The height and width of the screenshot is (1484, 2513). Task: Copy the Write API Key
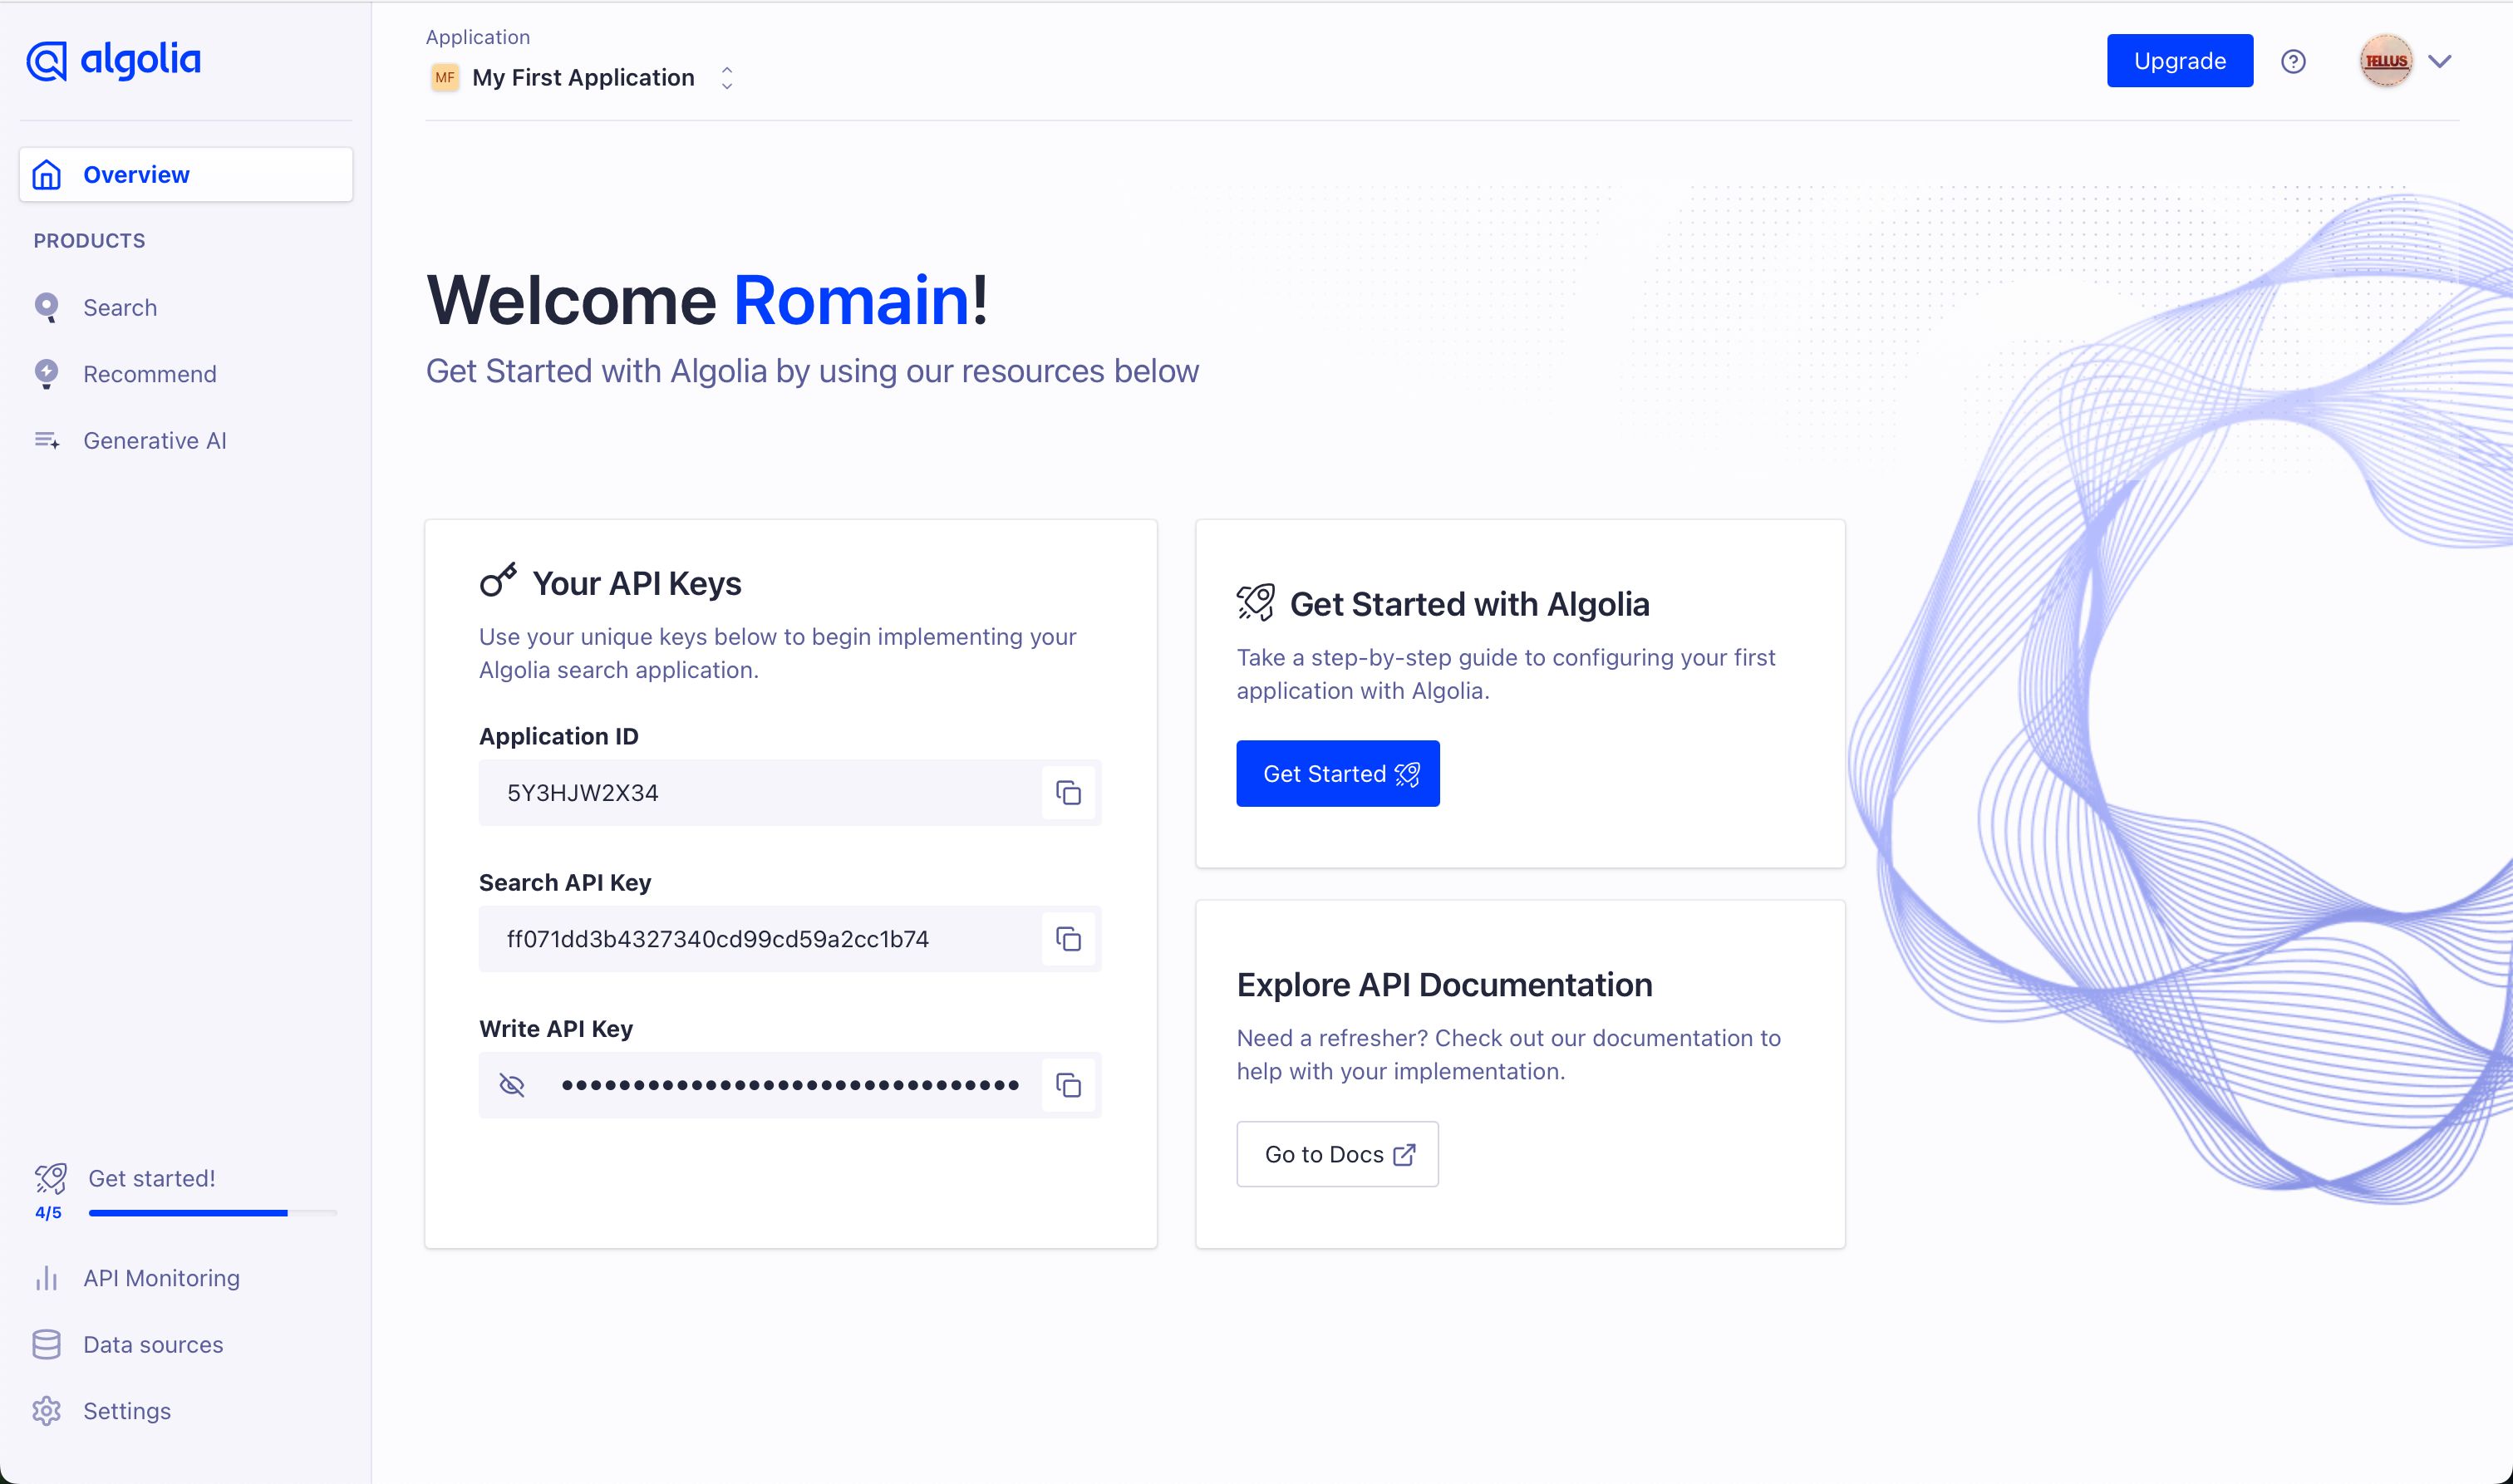(x=1068, y=1085)
